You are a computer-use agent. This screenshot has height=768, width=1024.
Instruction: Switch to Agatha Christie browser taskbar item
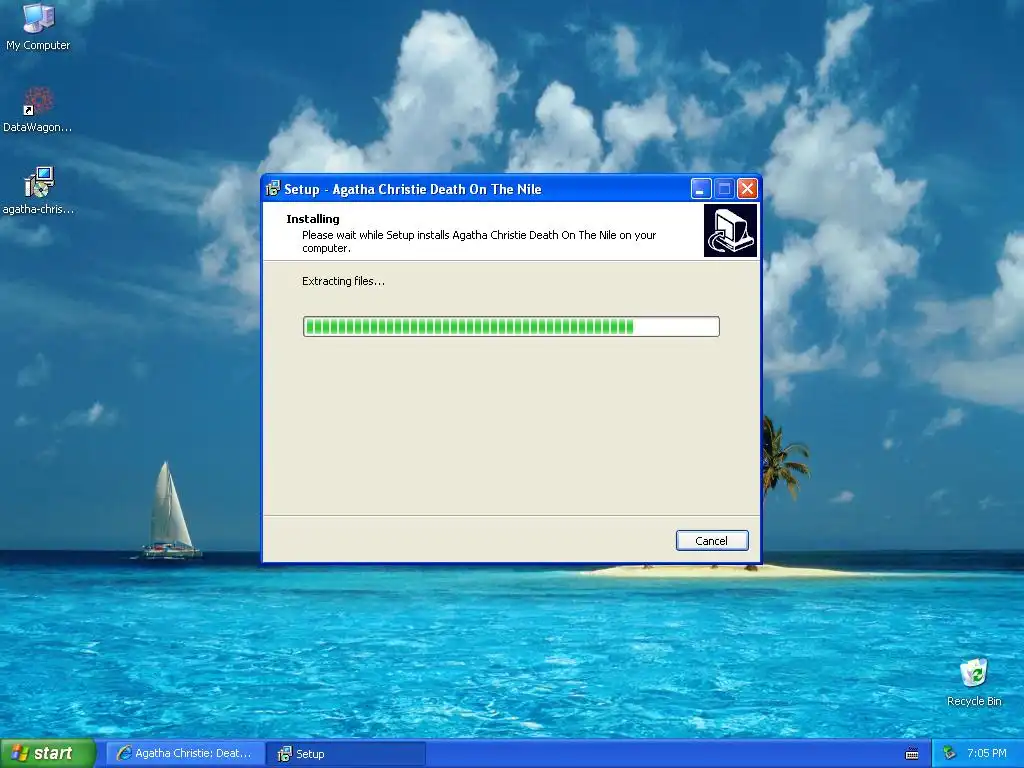pos(185,754)
